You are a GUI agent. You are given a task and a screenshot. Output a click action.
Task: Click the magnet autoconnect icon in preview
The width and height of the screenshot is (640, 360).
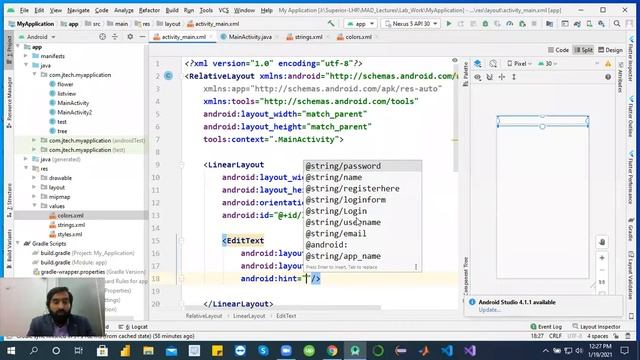[489, 77]
